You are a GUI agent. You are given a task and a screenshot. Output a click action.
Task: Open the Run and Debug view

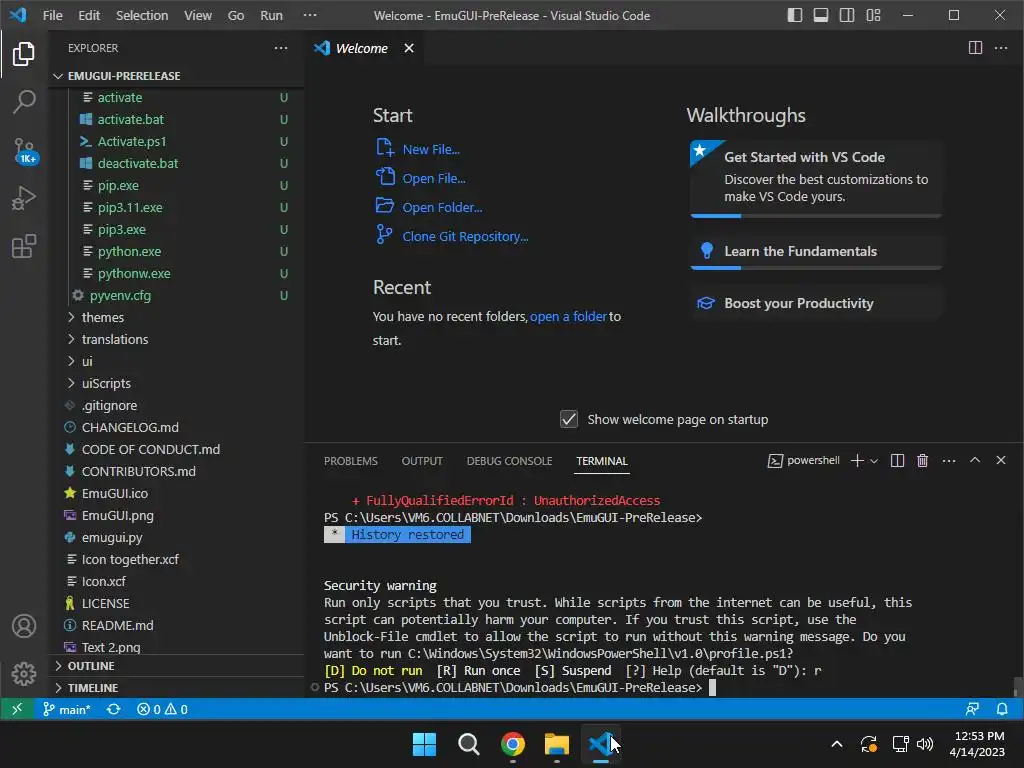[24, 198]
